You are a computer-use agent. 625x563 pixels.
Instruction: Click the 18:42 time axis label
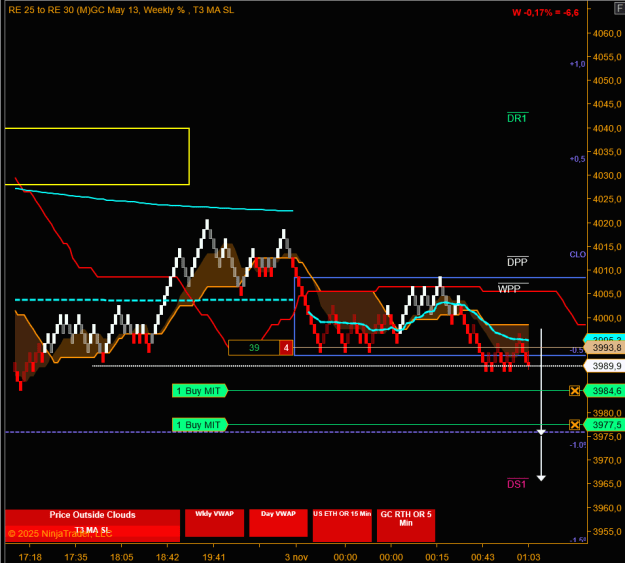tap(167, 557)
